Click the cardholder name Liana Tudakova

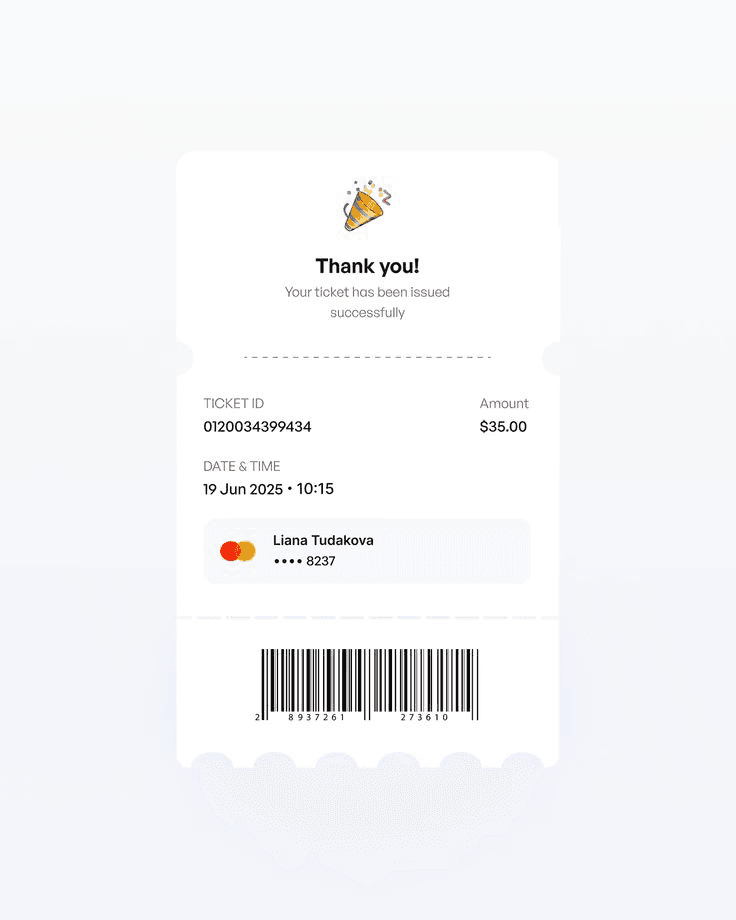point(323,540)
